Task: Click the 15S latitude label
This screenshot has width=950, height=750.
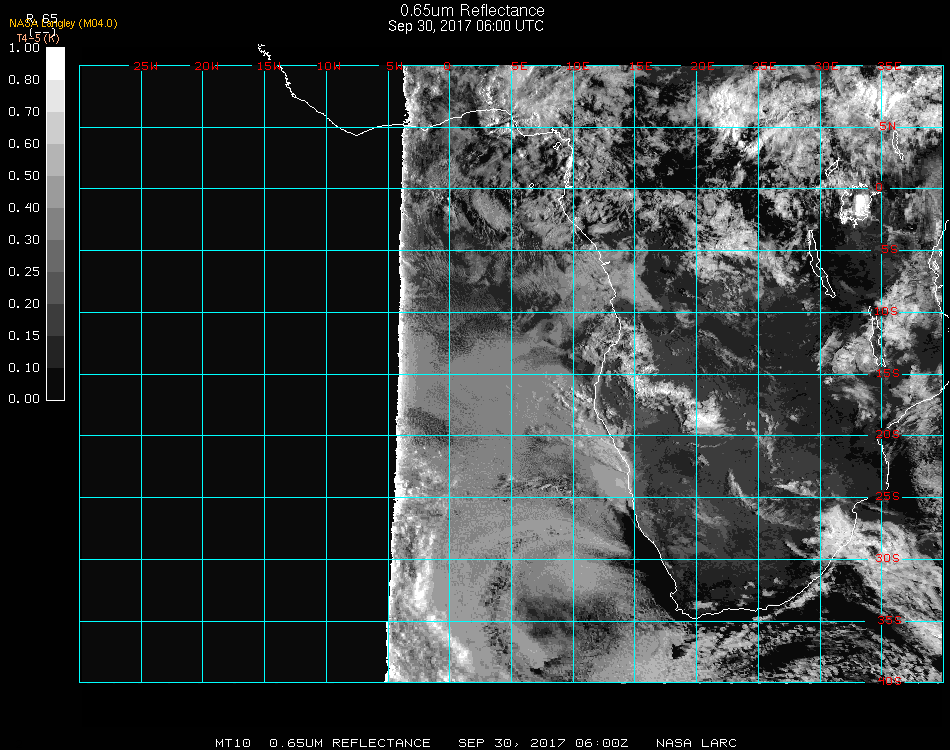Action: coord(888,373)
